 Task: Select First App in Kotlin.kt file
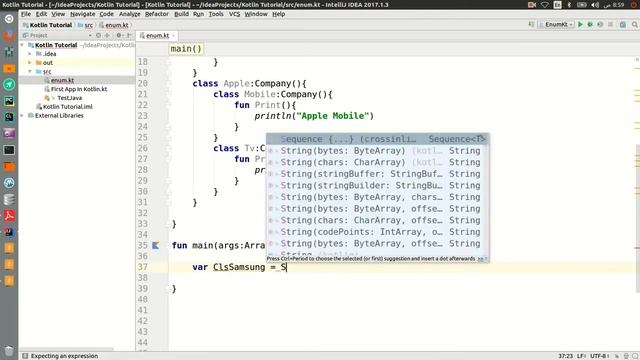pyautogui.click(x=79, y=89)
